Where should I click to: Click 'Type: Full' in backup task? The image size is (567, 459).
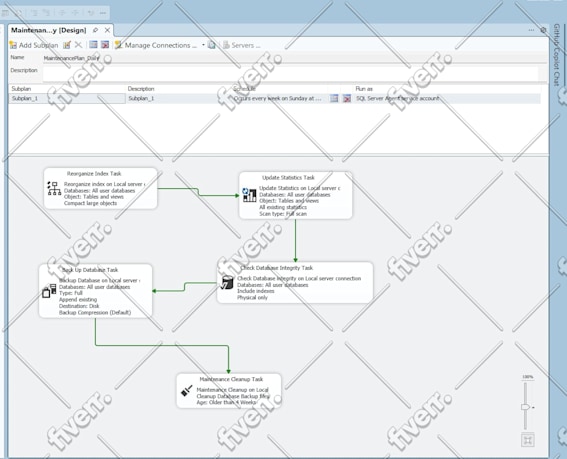pyautogui.click(x=71, y=293)
